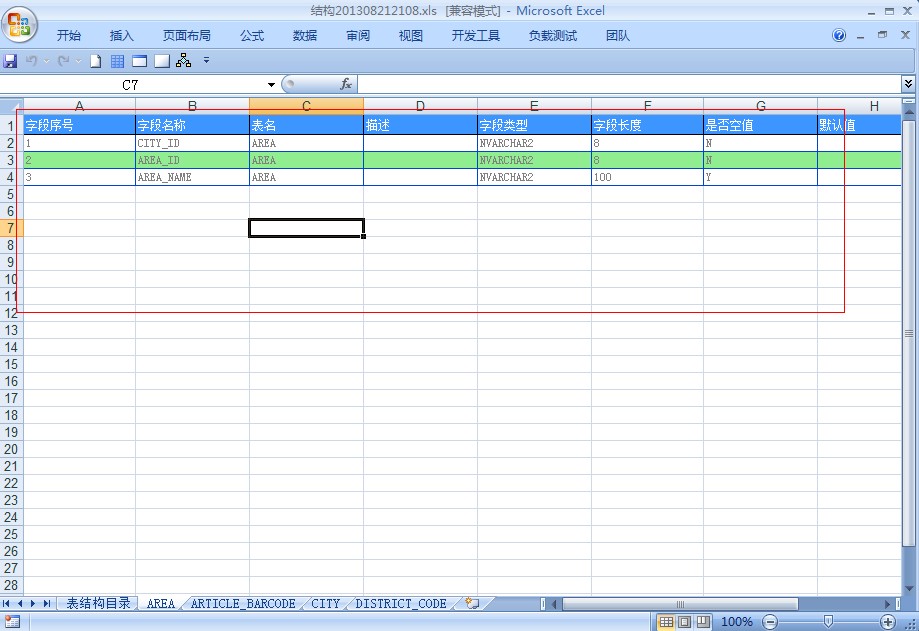
Task: Expand the undo history dropdown arrow
Action: [x=46, y=61]
